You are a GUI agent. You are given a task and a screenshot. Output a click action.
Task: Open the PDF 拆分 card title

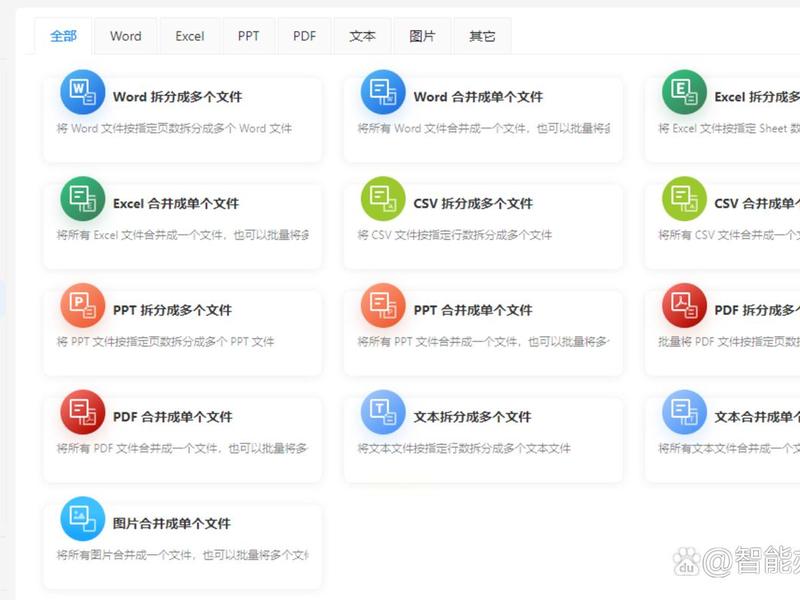pyautogui.click(x=757, y=310)
